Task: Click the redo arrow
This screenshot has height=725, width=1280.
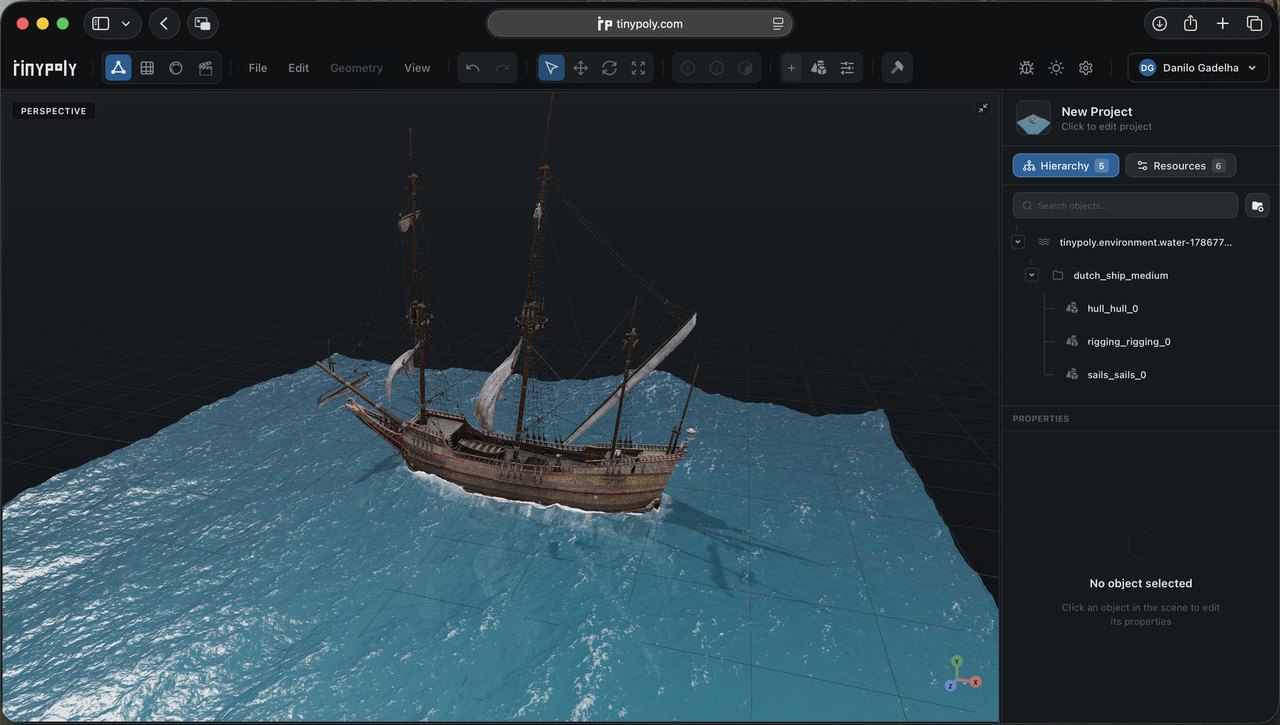Action: point(502,68)
